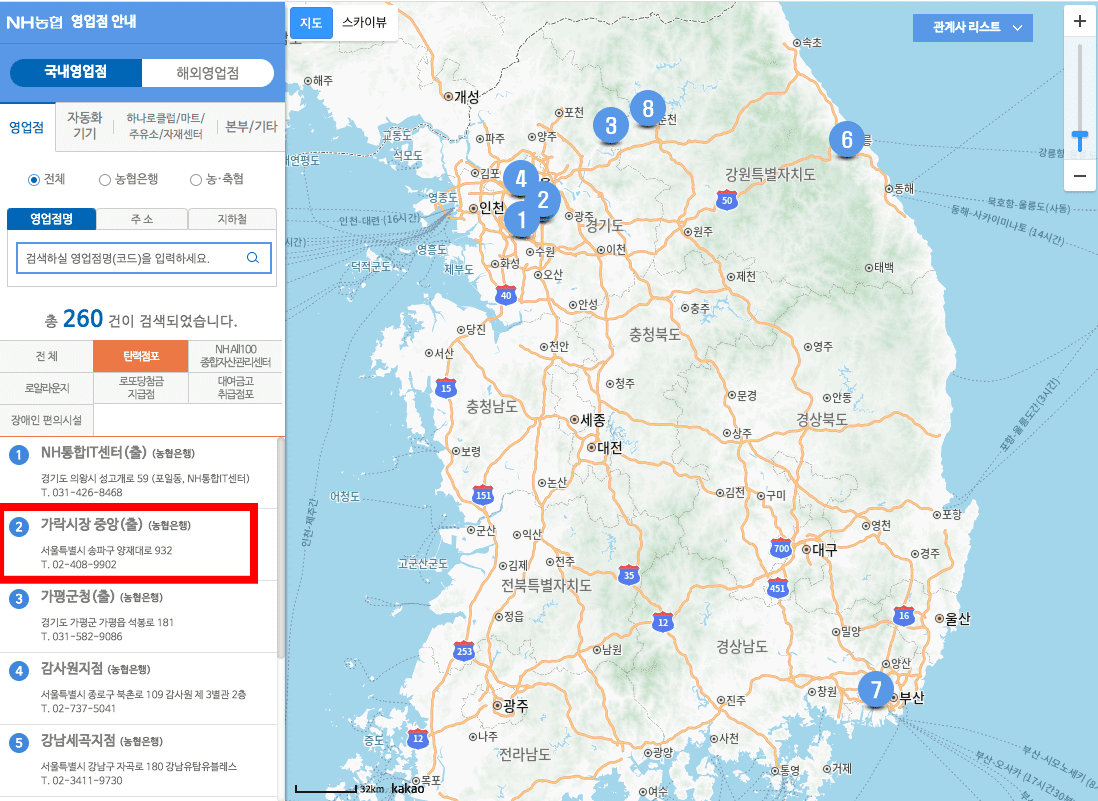Select the 전체 radio button
1098x801 pixels.
(x=34, y=180)
